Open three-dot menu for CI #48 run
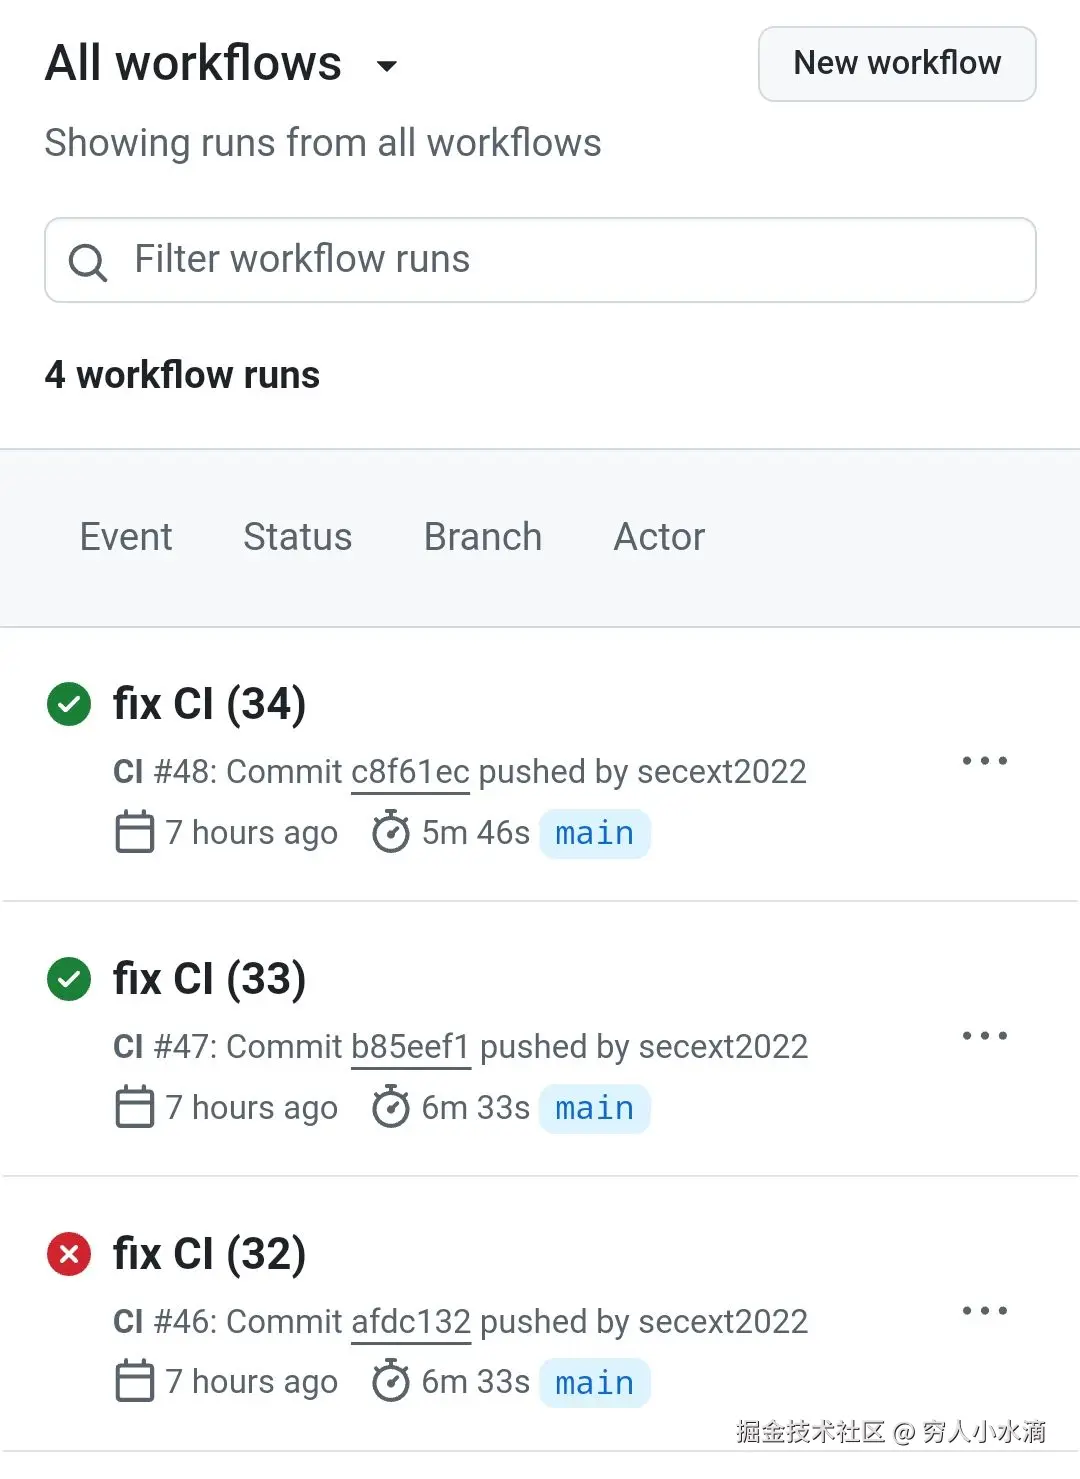Screen dimensions: 1080x1479 click(984, 761)
